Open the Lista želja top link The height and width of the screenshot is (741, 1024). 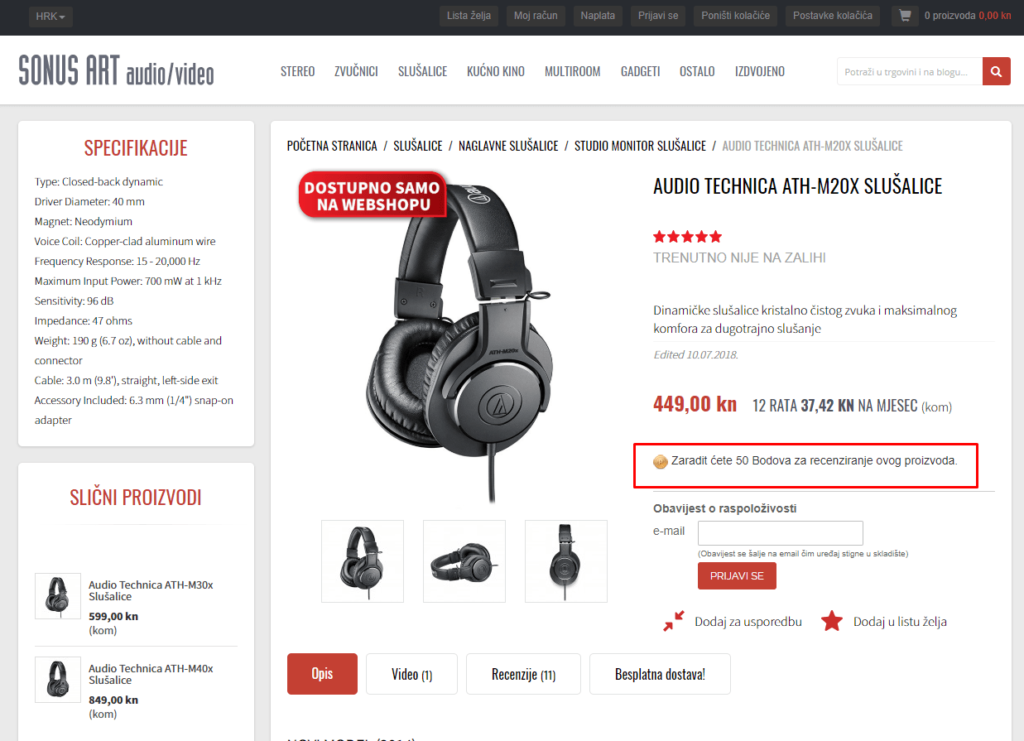point(468,16)
